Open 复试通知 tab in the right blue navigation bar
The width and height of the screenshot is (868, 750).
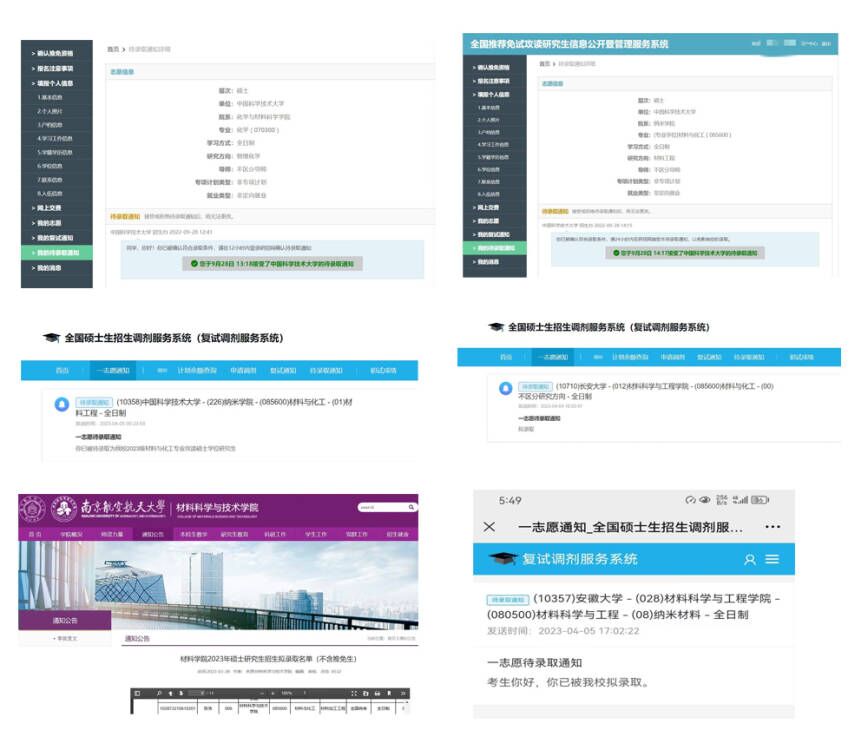(708, 357)
